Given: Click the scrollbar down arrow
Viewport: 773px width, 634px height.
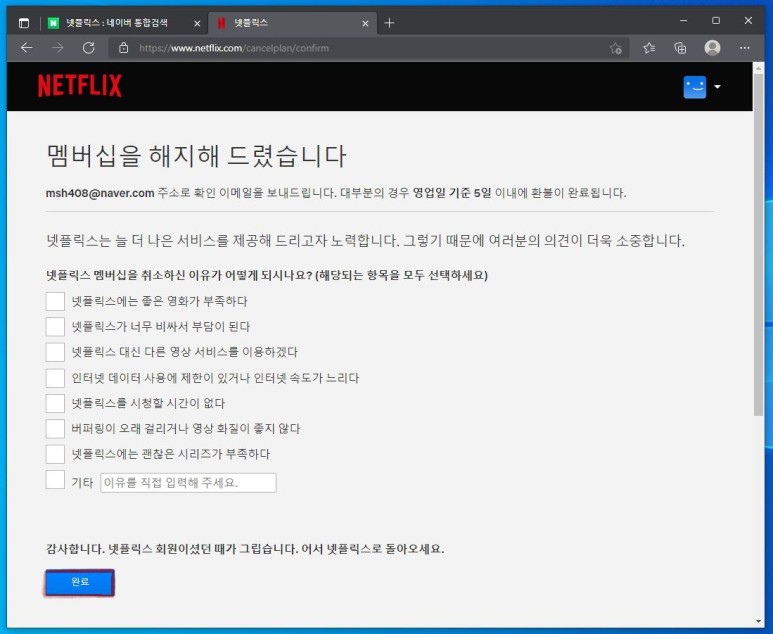Looking at the screenshot, I should click(x=758, y=621).
